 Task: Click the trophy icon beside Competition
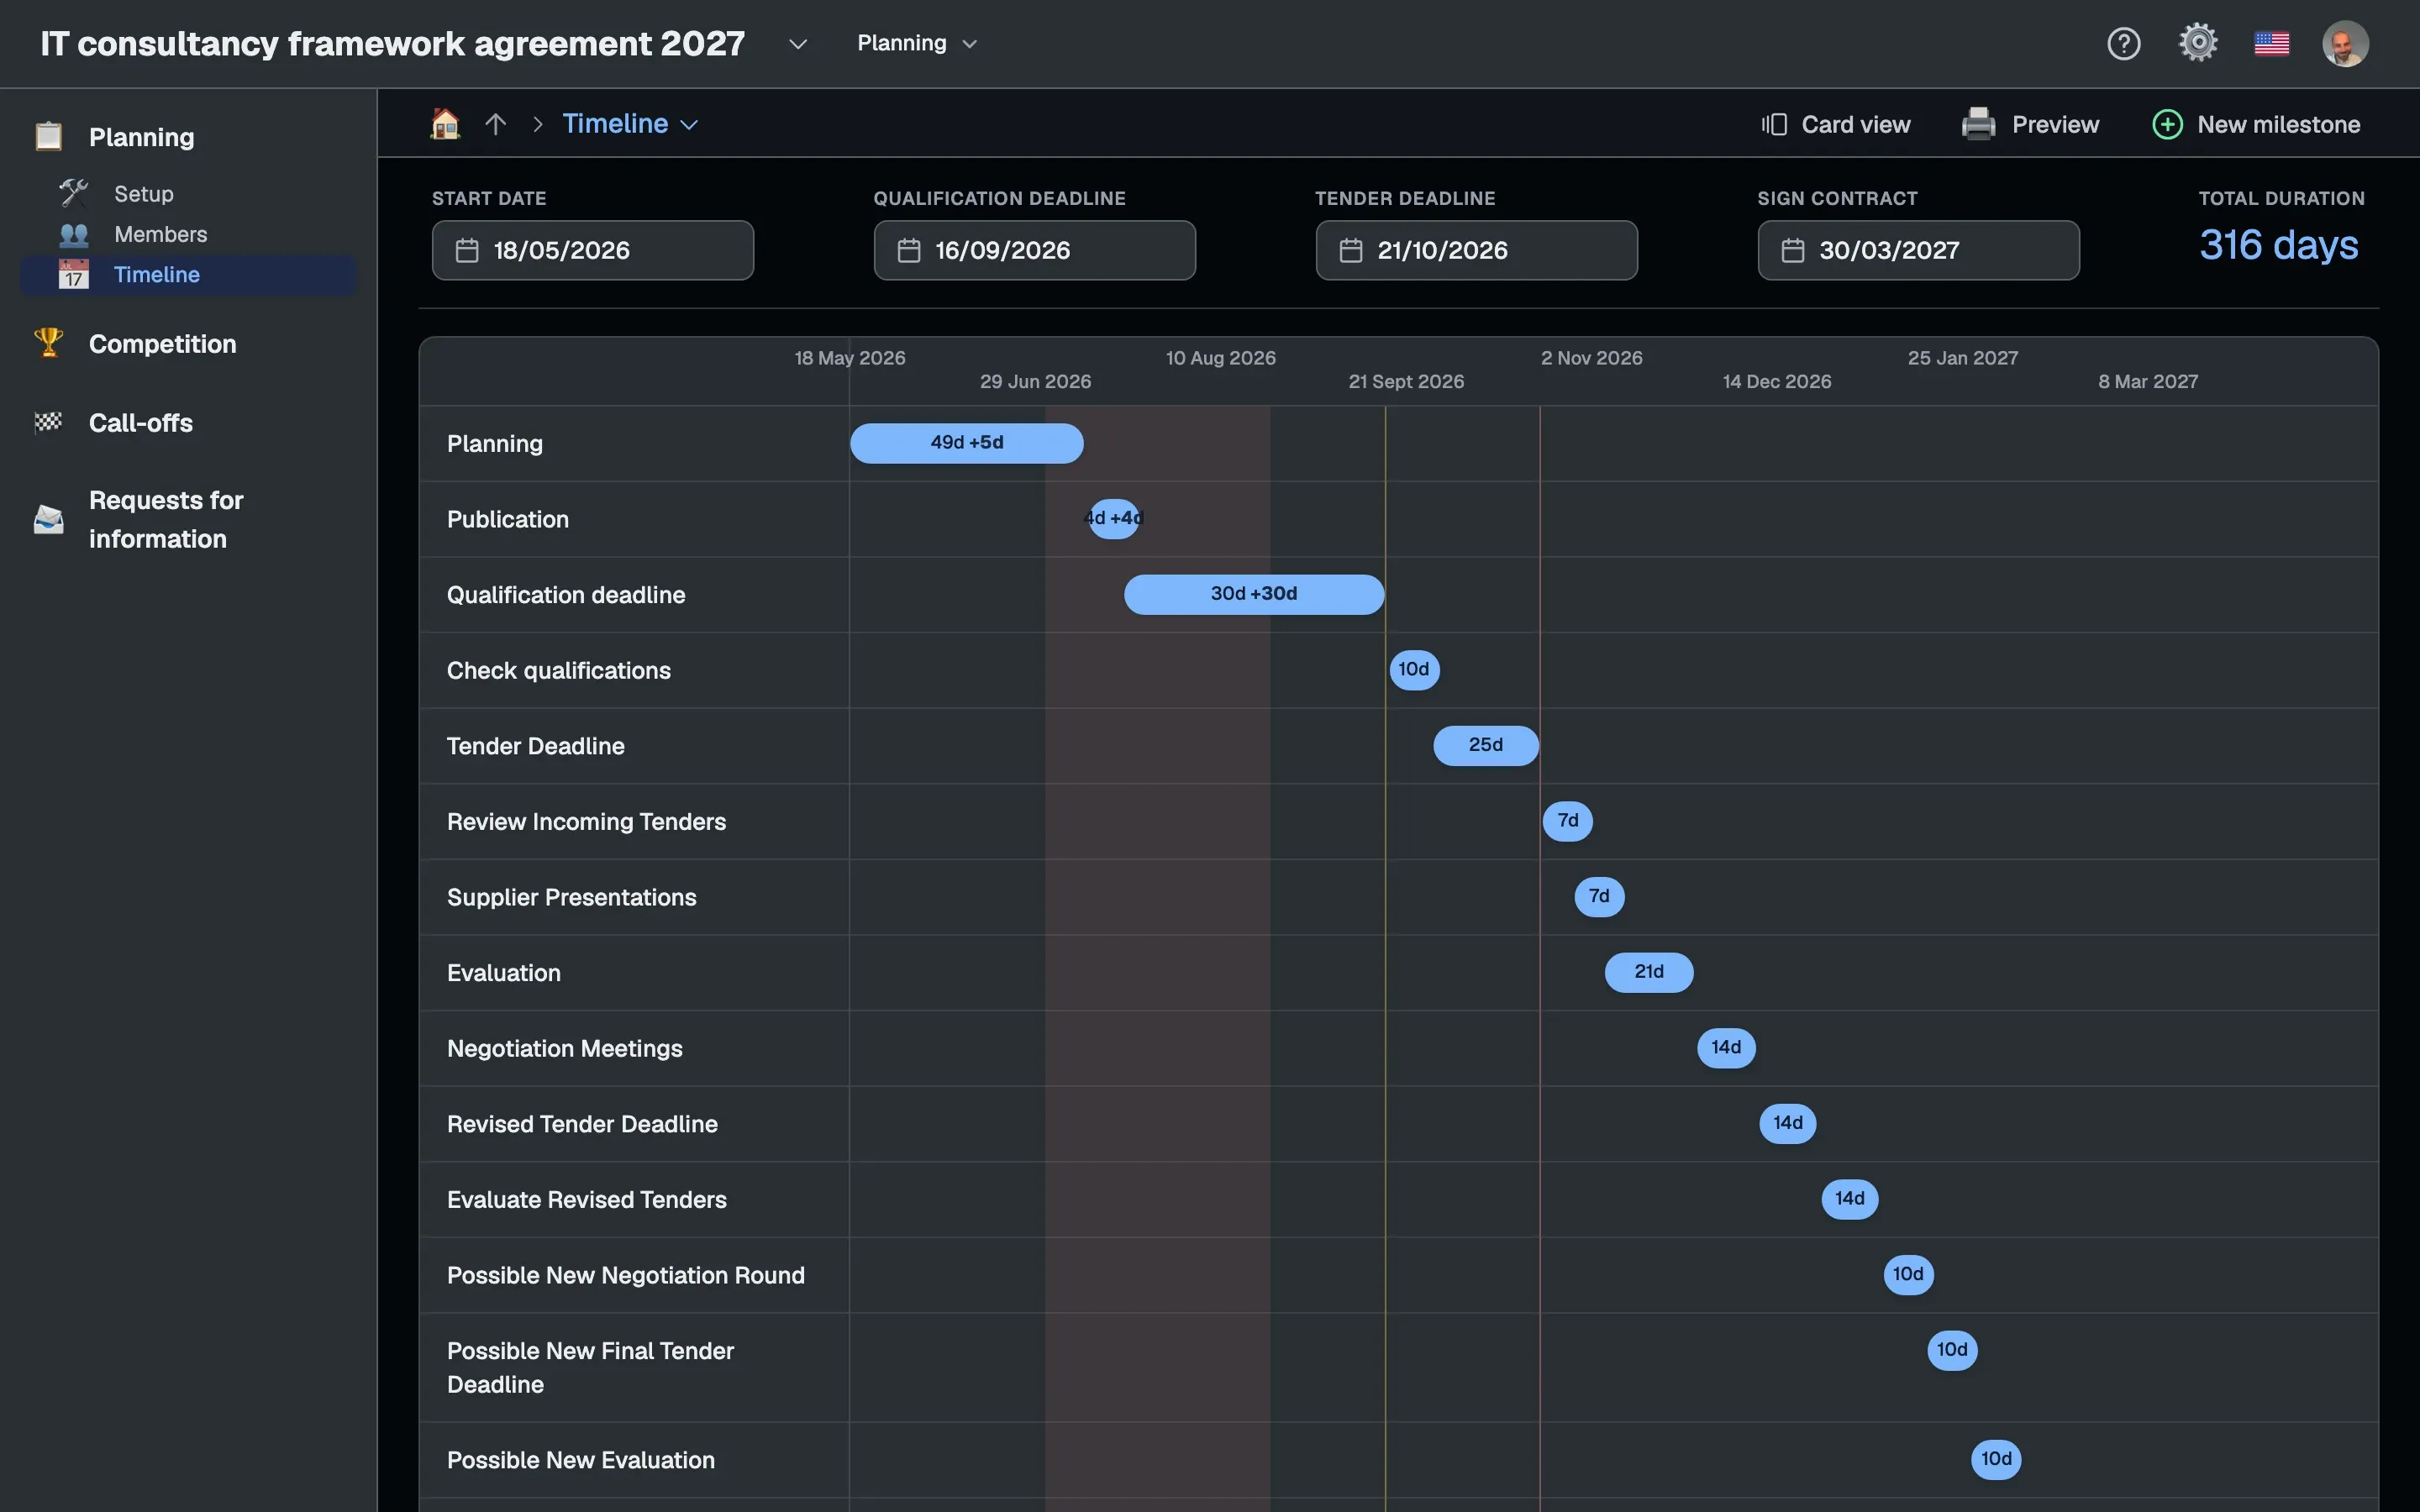[49, 343]
